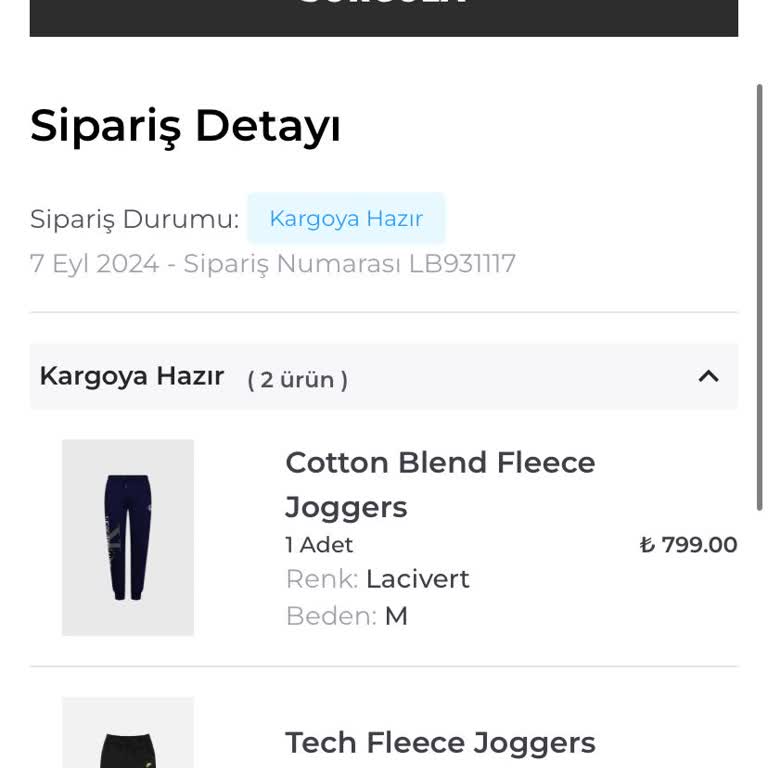Click order number LB931117 text
The height and width of the screenshot is (768, 768).
[x=462, y=264]
